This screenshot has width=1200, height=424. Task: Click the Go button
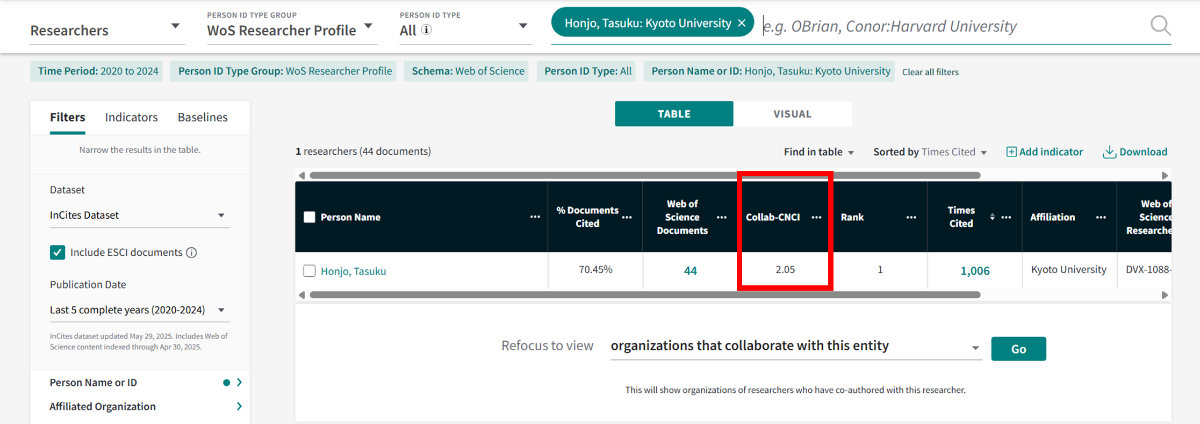tap(1018, 348)
